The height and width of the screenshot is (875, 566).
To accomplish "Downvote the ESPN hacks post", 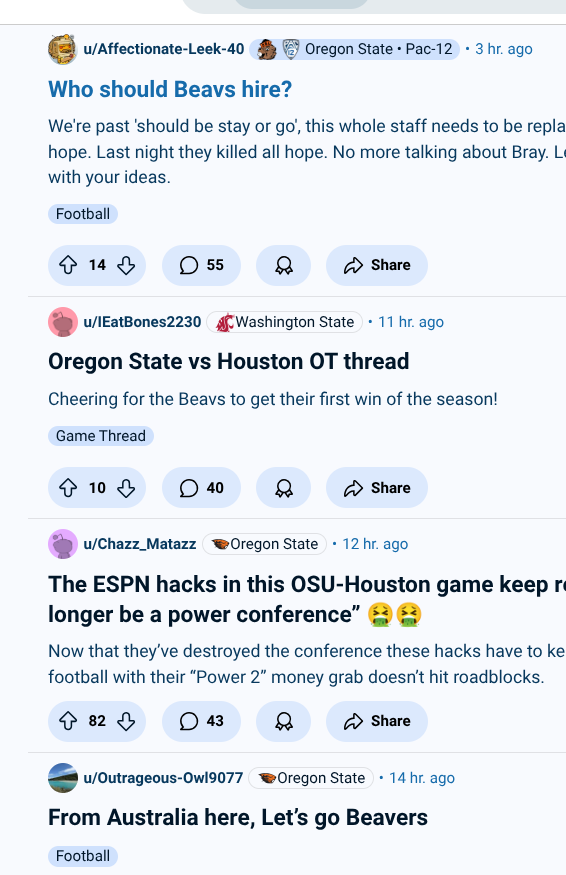I will coord(126,721).
